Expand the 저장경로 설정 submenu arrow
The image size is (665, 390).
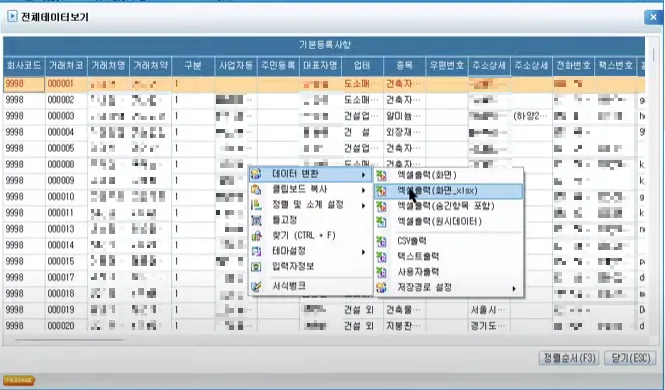pyautogui.click(x=514, y=288)
